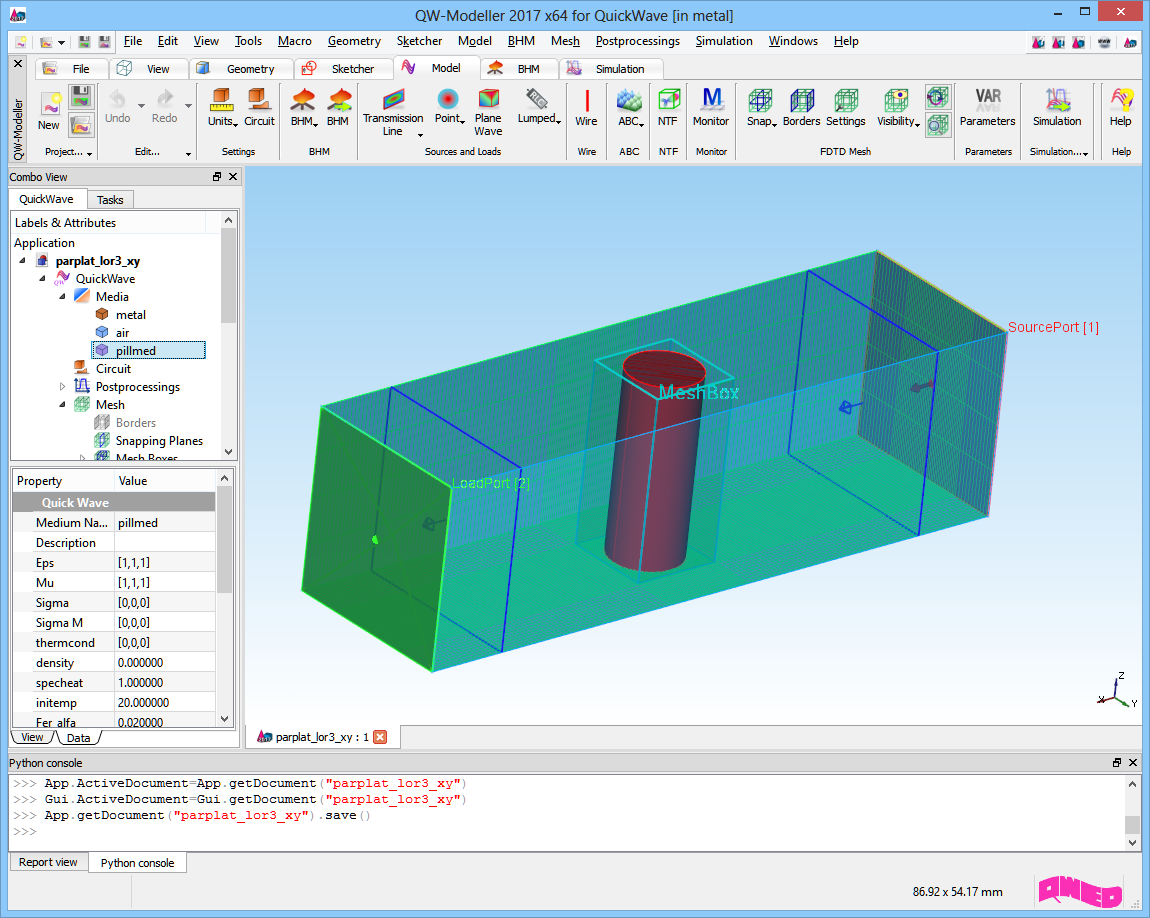Image resolution: width=1150 pixels, height=918 pixels.
Task: Open the Snap mesh tool
Action: [x=761, y=107]
